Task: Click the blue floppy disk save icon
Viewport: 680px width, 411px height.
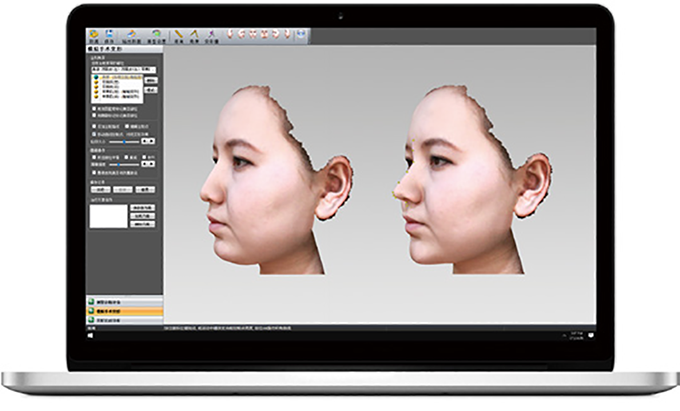Action: click(x=109, y=35)
